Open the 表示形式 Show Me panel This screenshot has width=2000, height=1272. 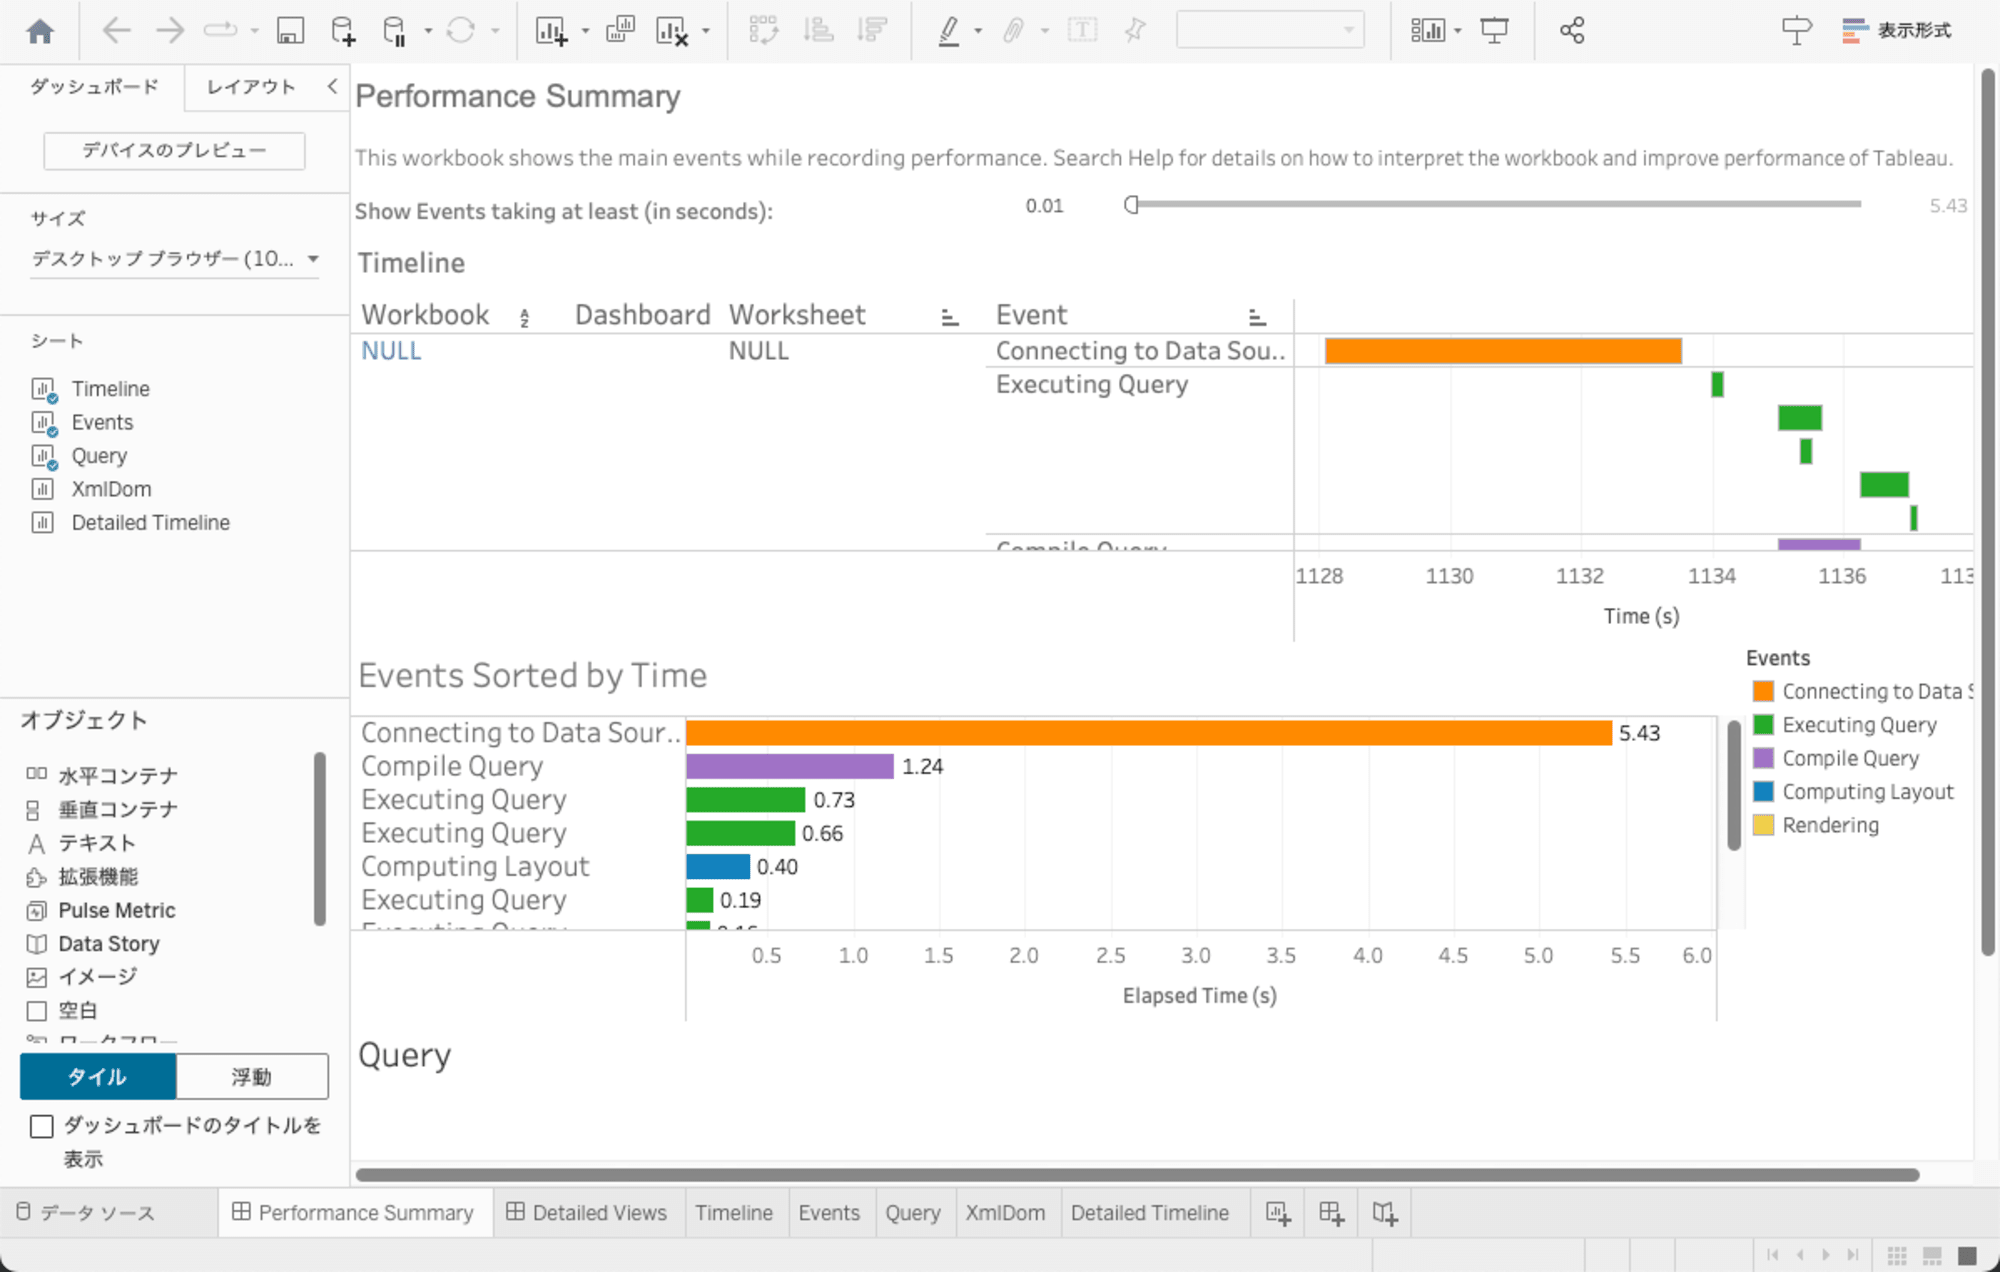[1896, 31]
